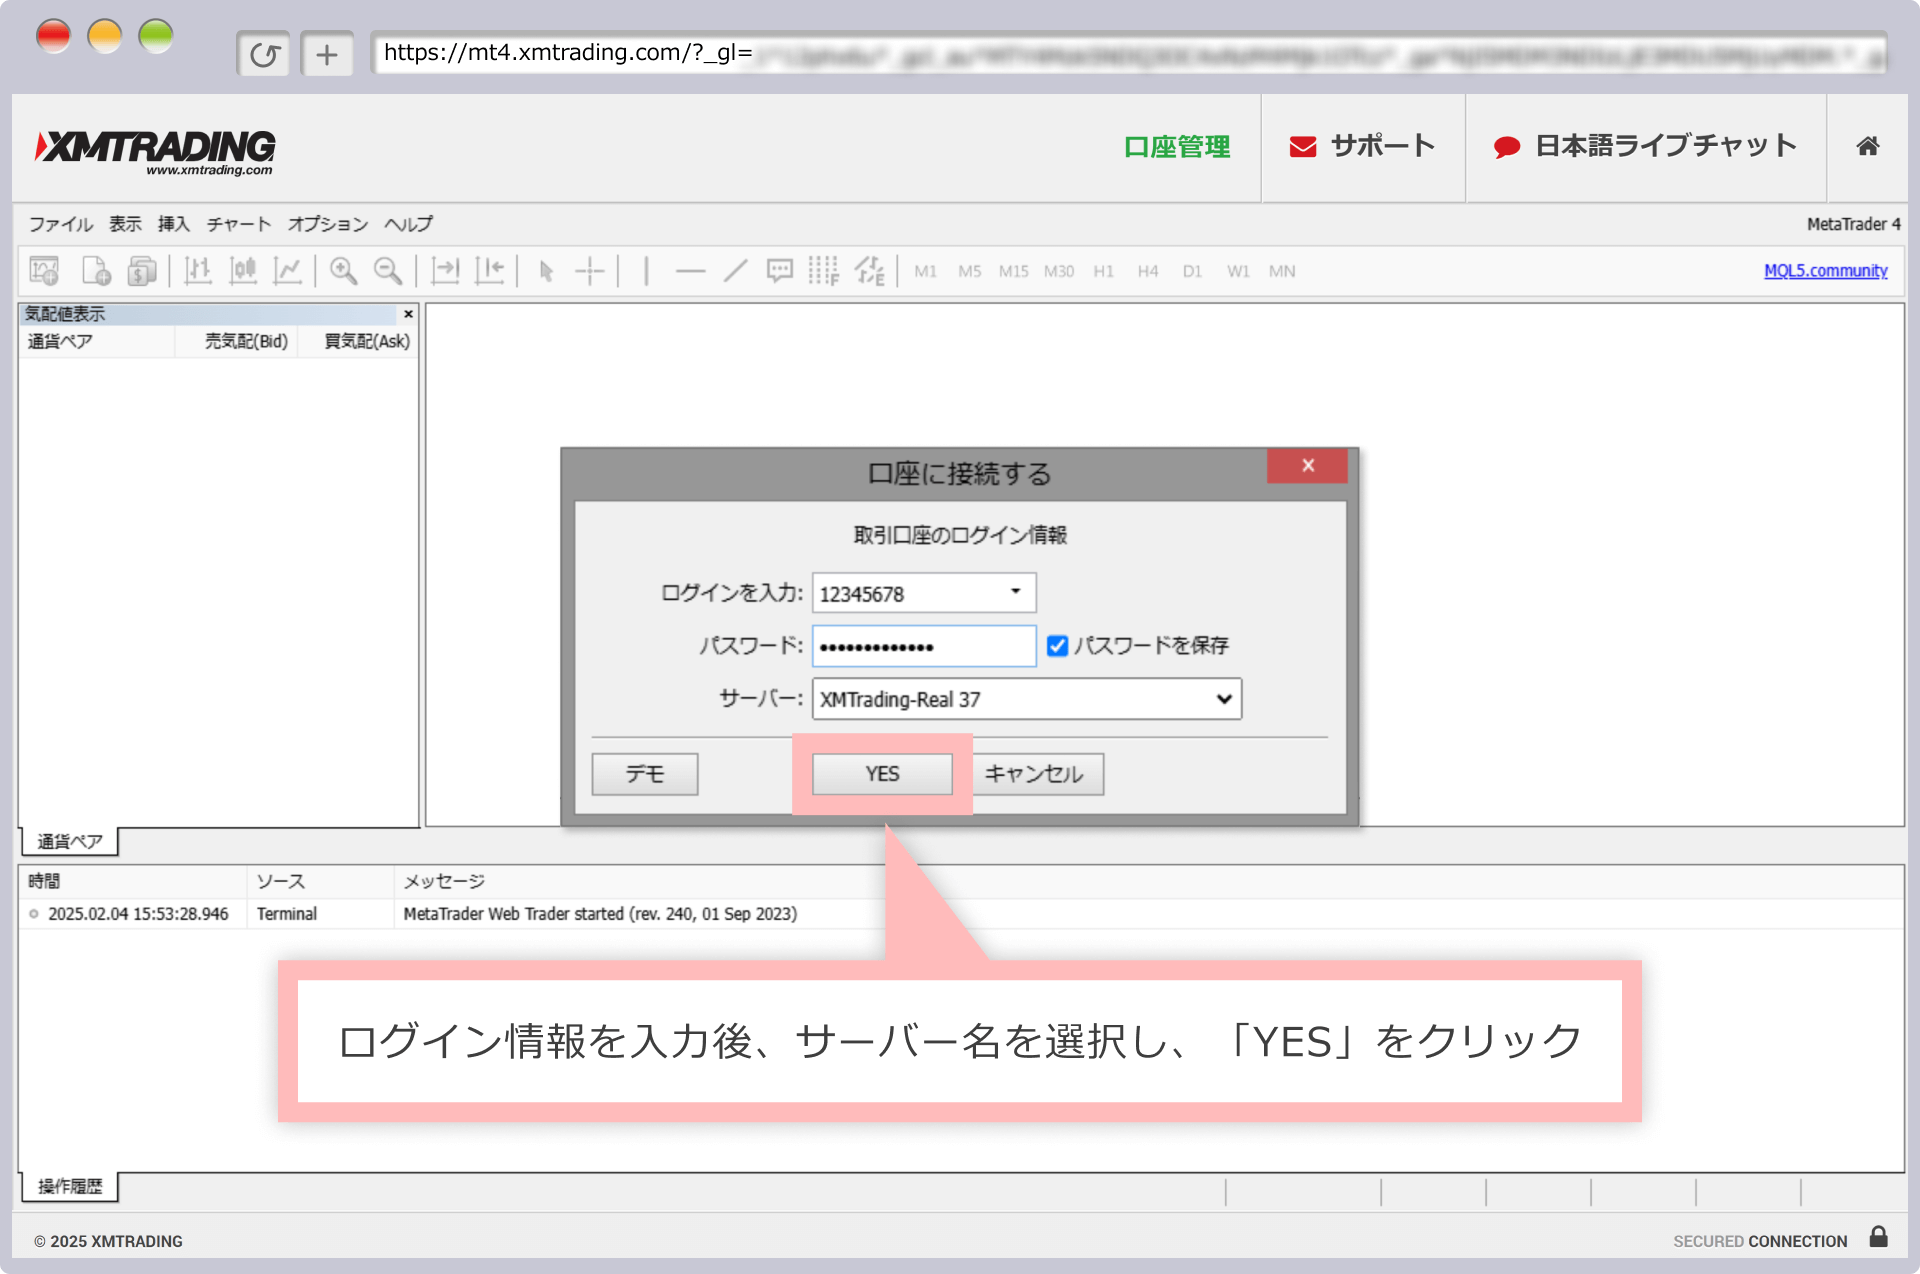Click the zoom in magnifier icon

343,271
